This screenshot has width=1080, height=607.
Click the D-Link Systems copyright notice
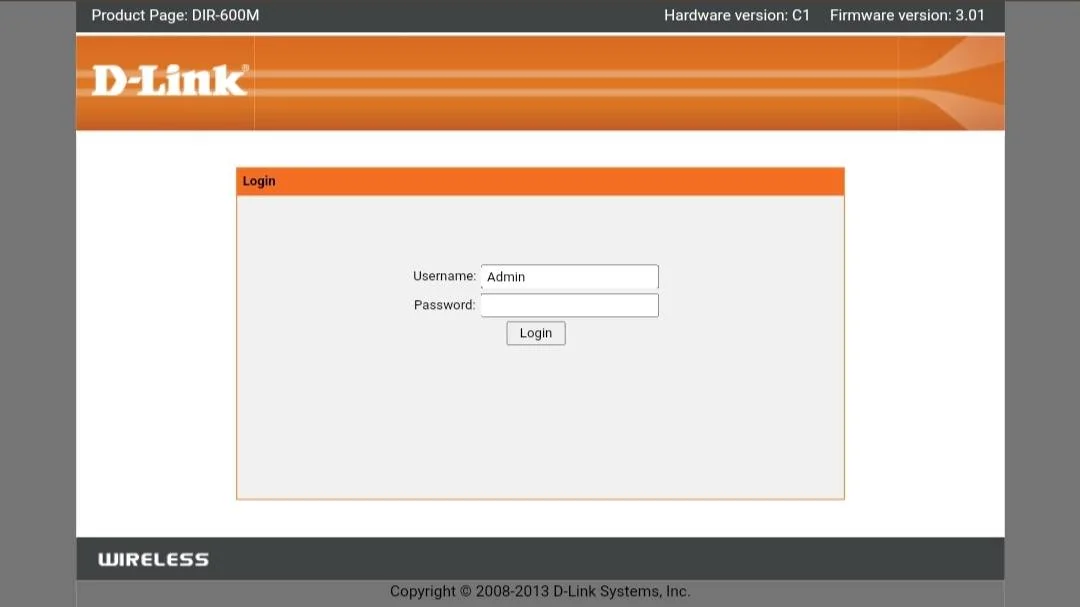(x=540, y=591)
